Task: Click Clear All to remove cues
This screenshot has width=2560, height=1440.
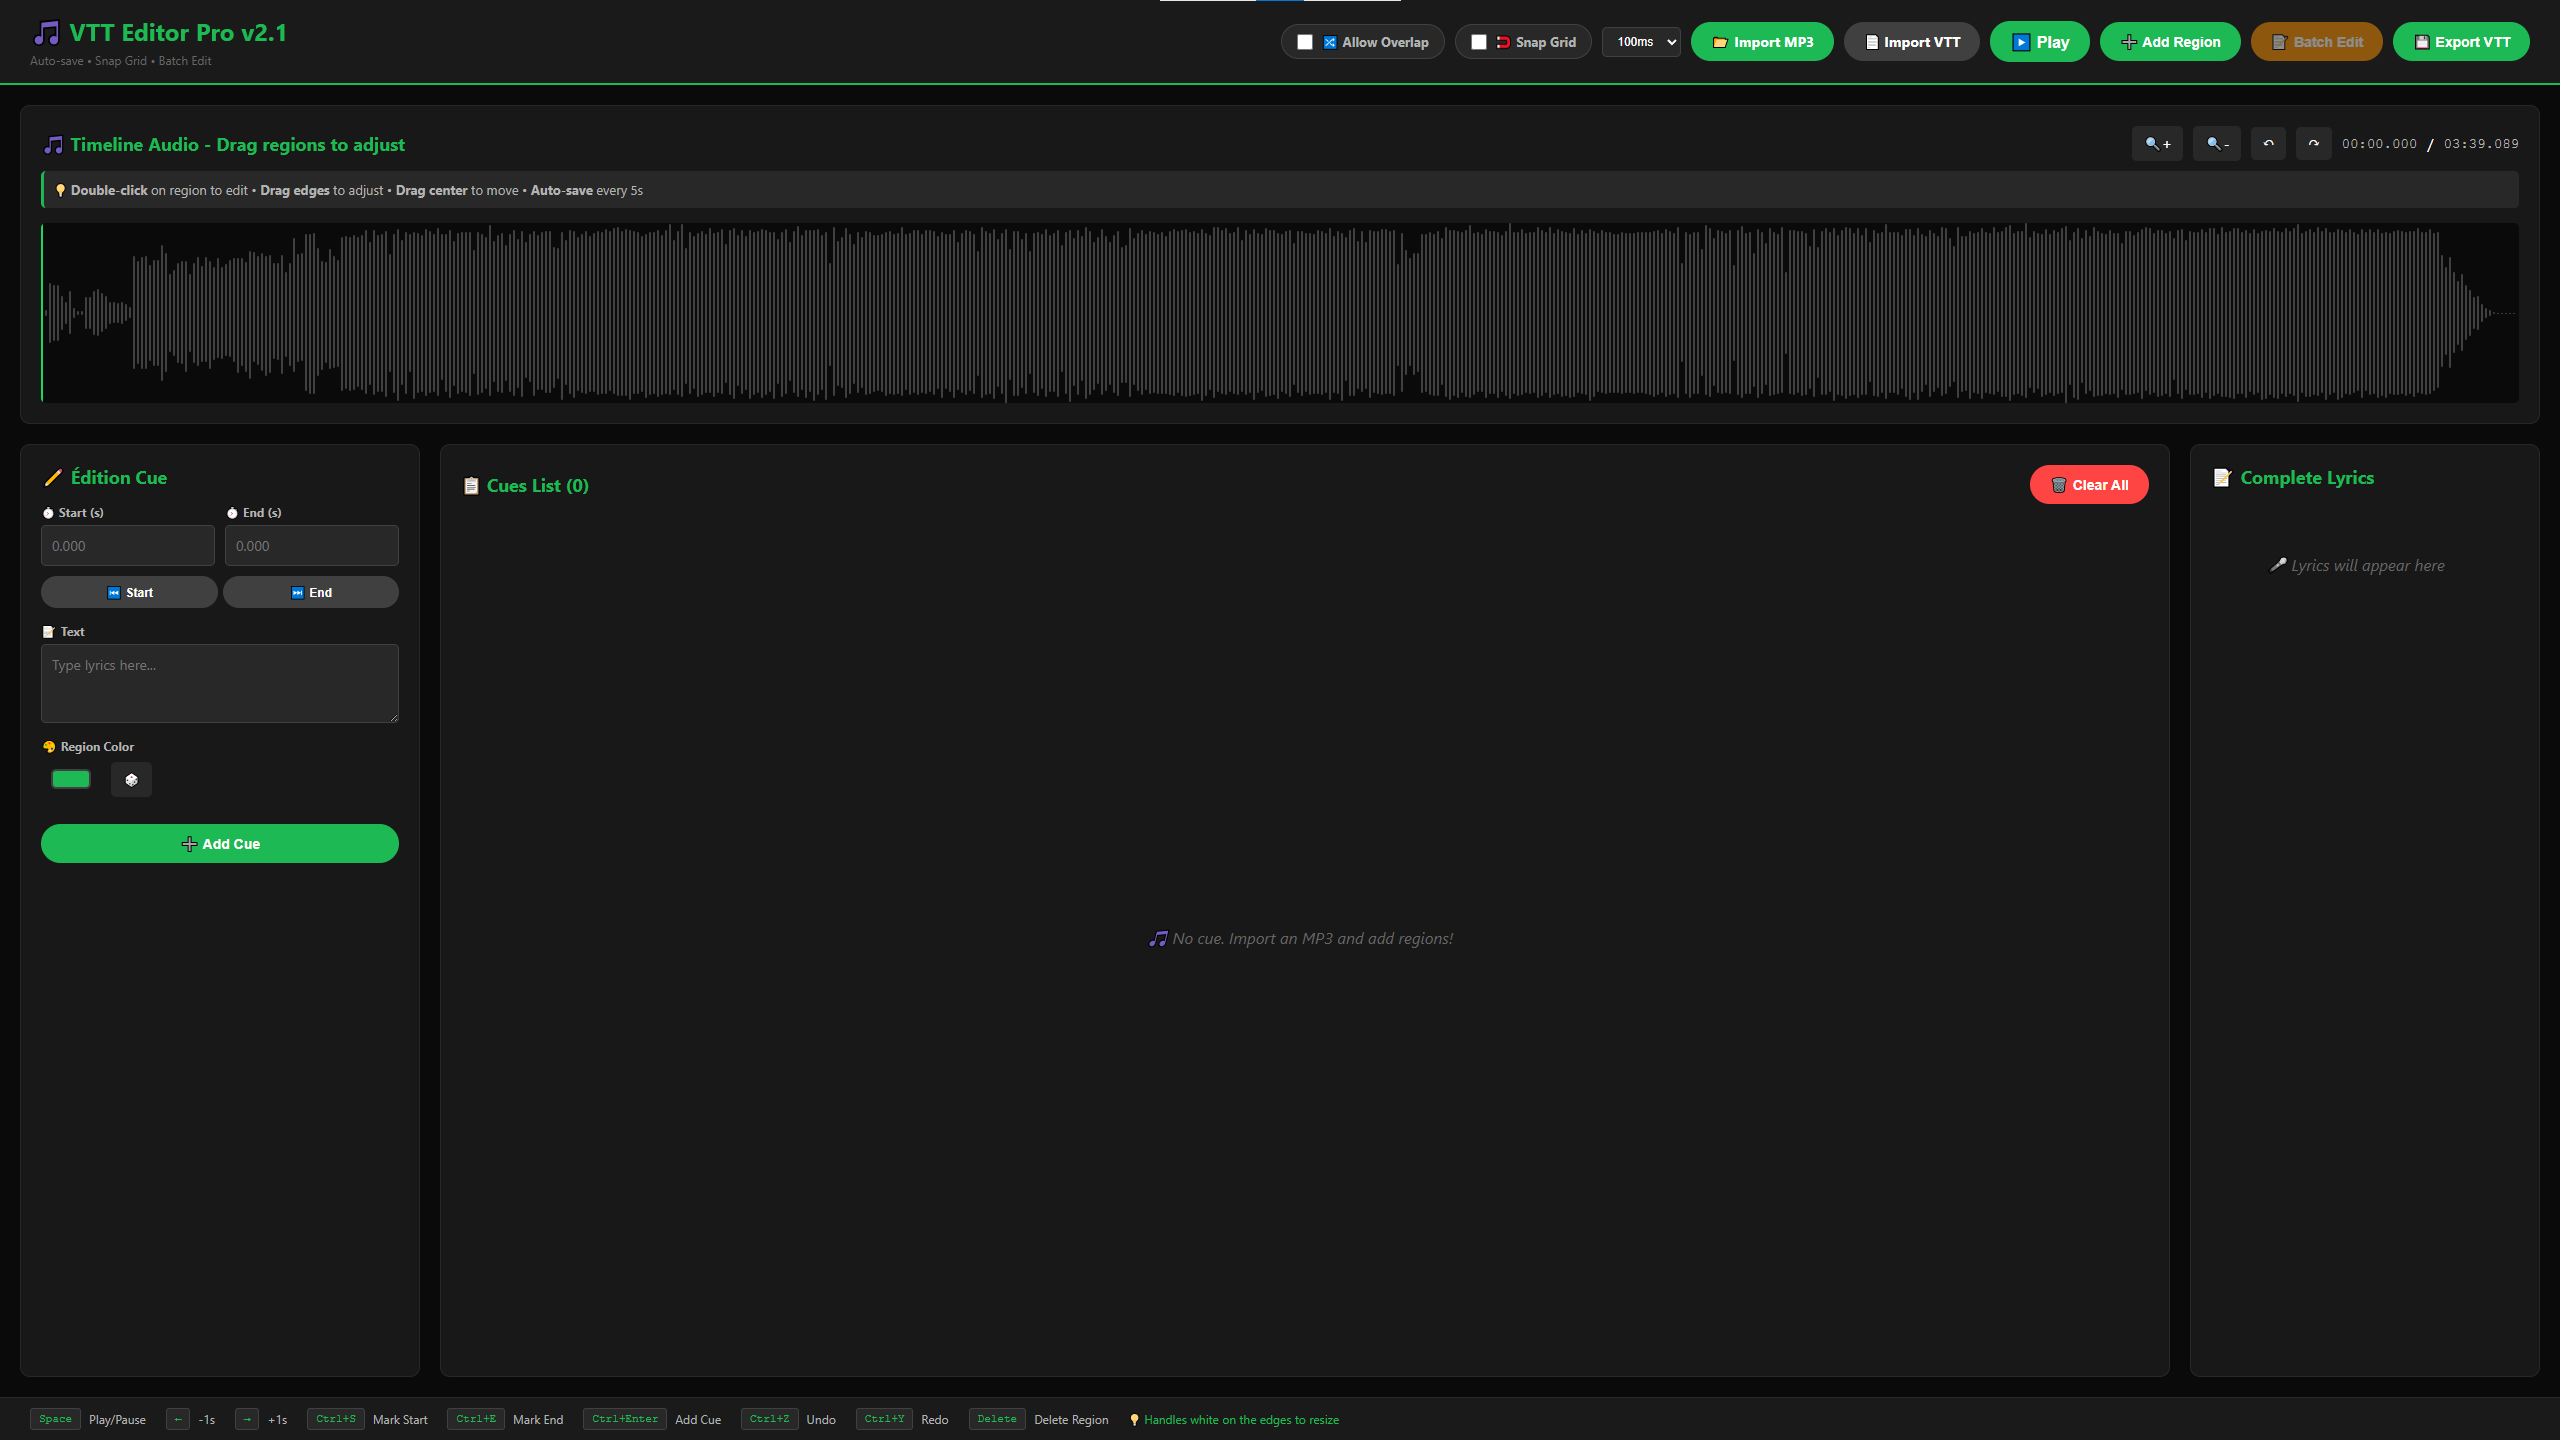Action: click(x=2089, y=484)
